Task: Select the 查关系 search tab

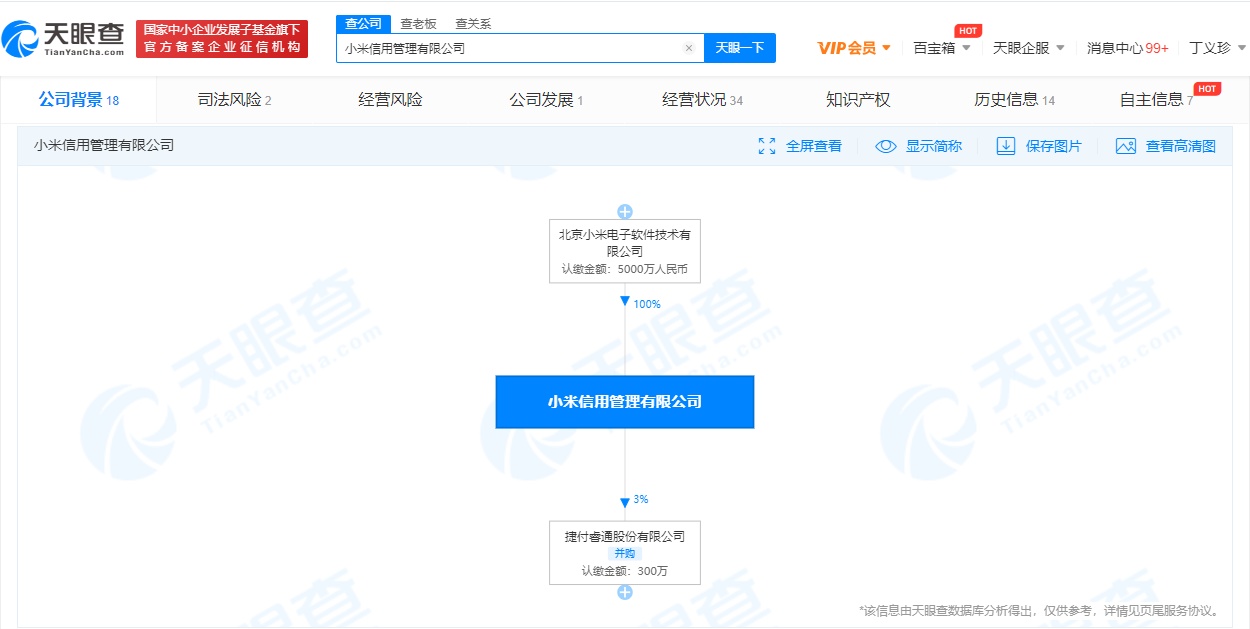Action: pos(473,24)
